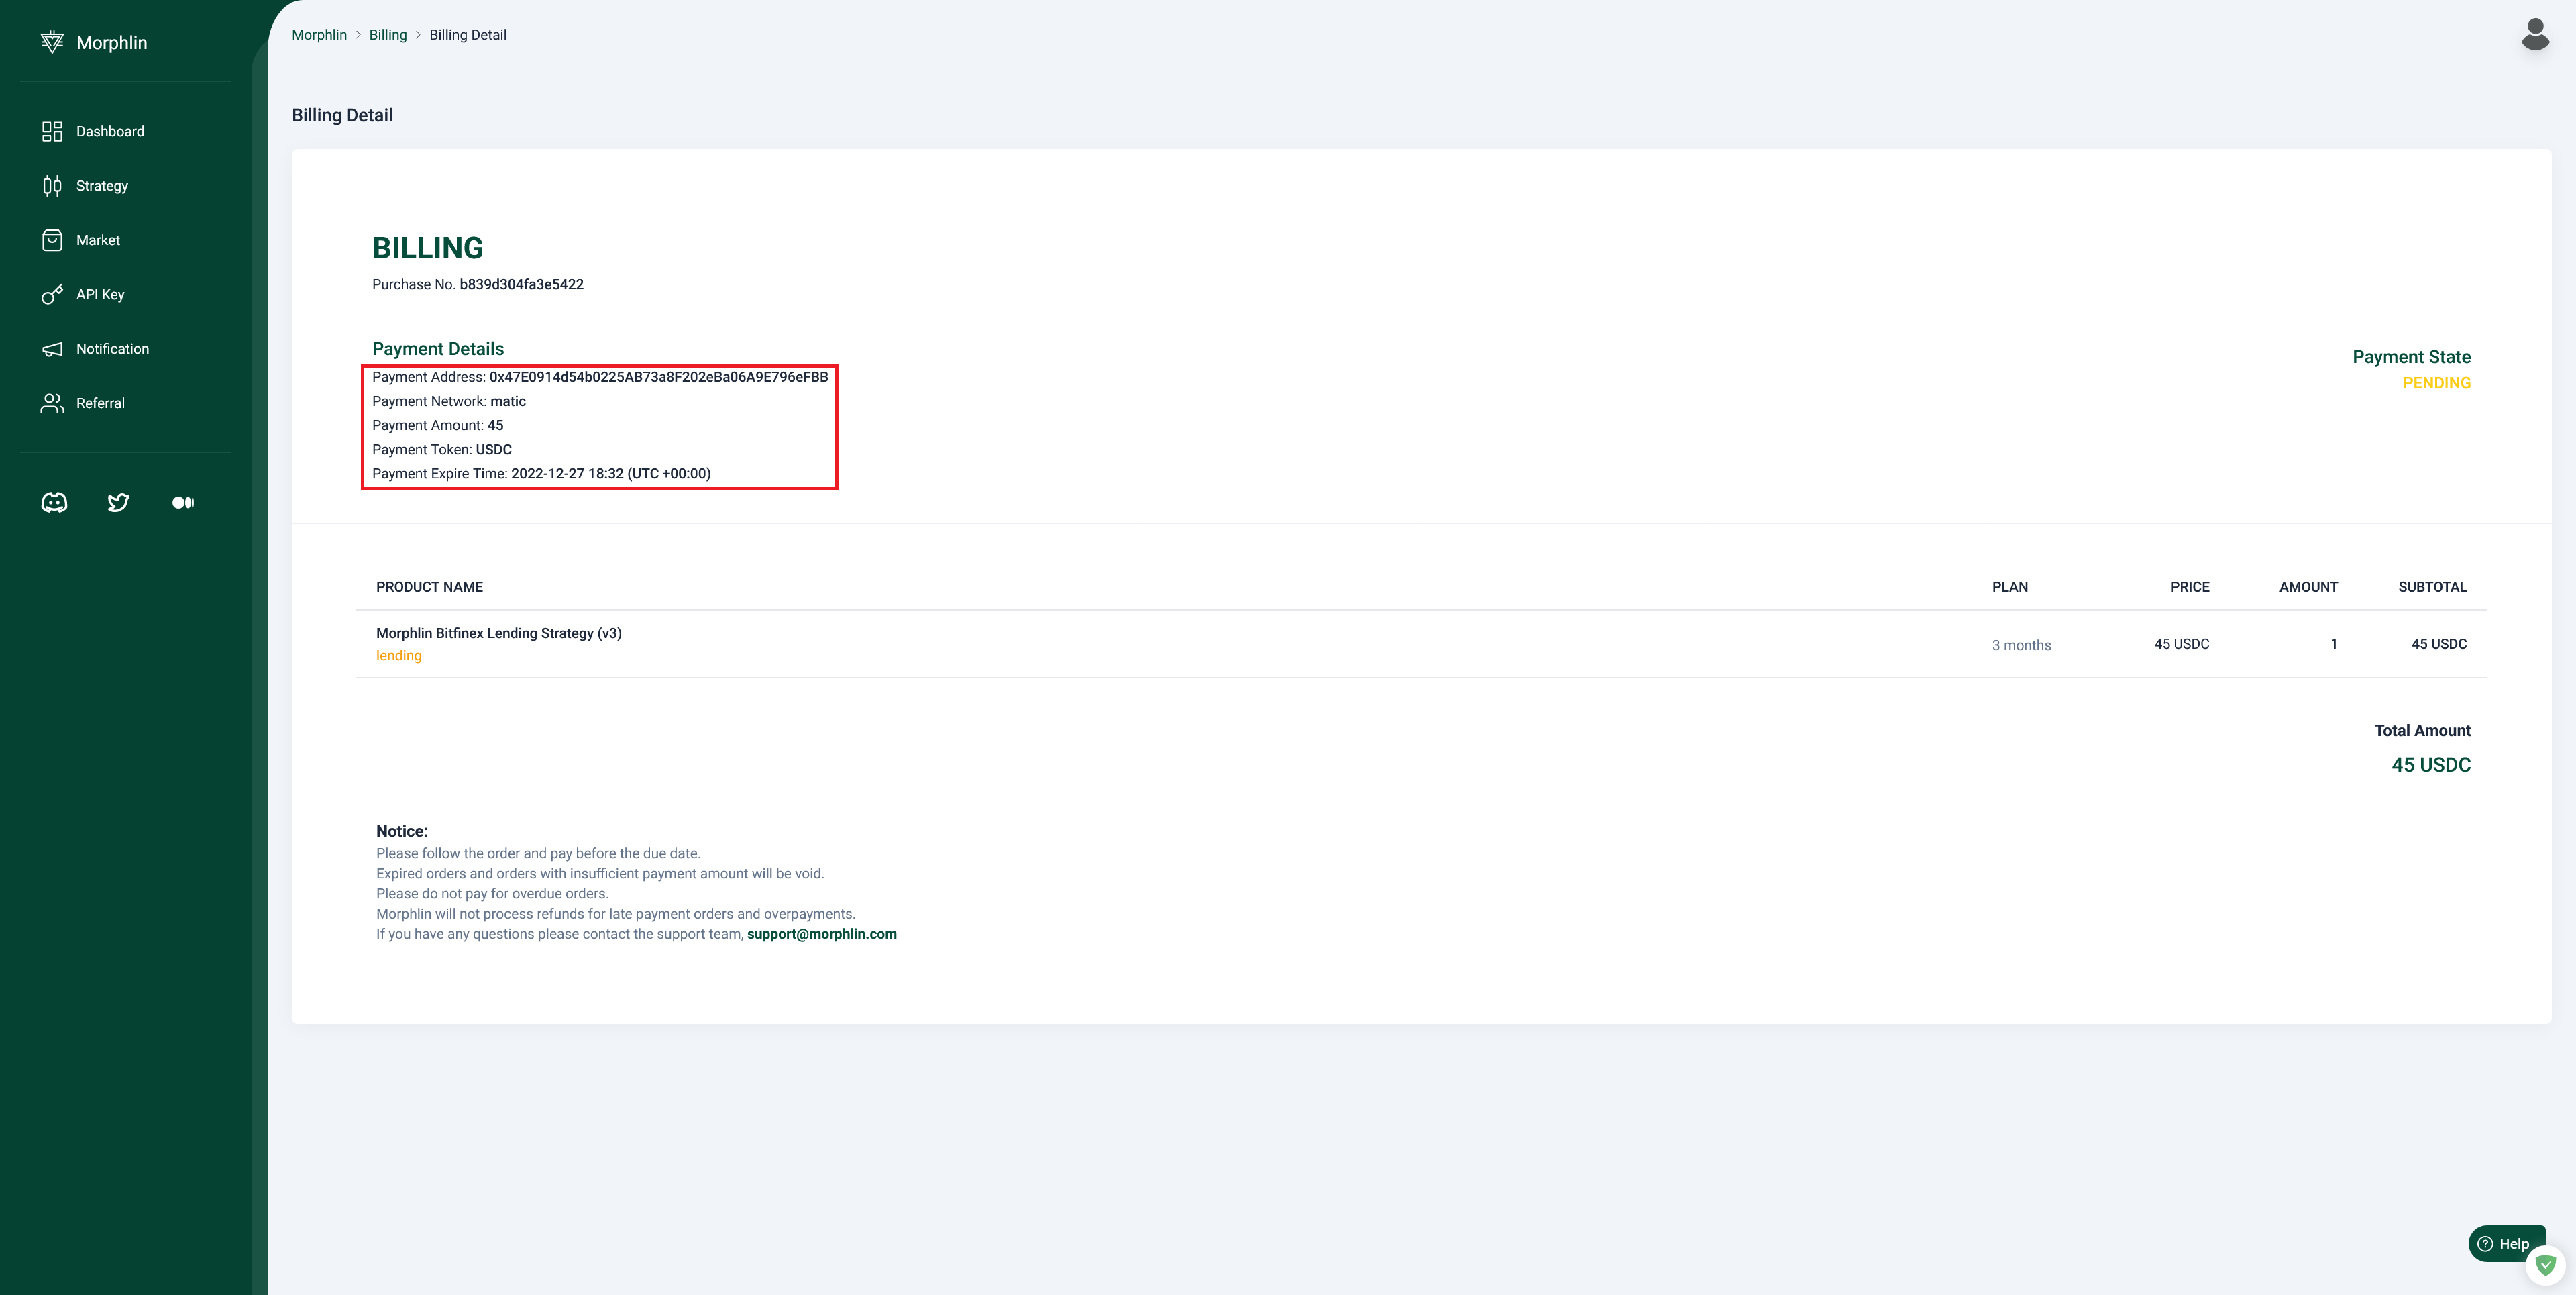This screenshot has width=2576, height=1295.
Task: Open Notification megaphone icon
Action: click(x=52, y=349)
